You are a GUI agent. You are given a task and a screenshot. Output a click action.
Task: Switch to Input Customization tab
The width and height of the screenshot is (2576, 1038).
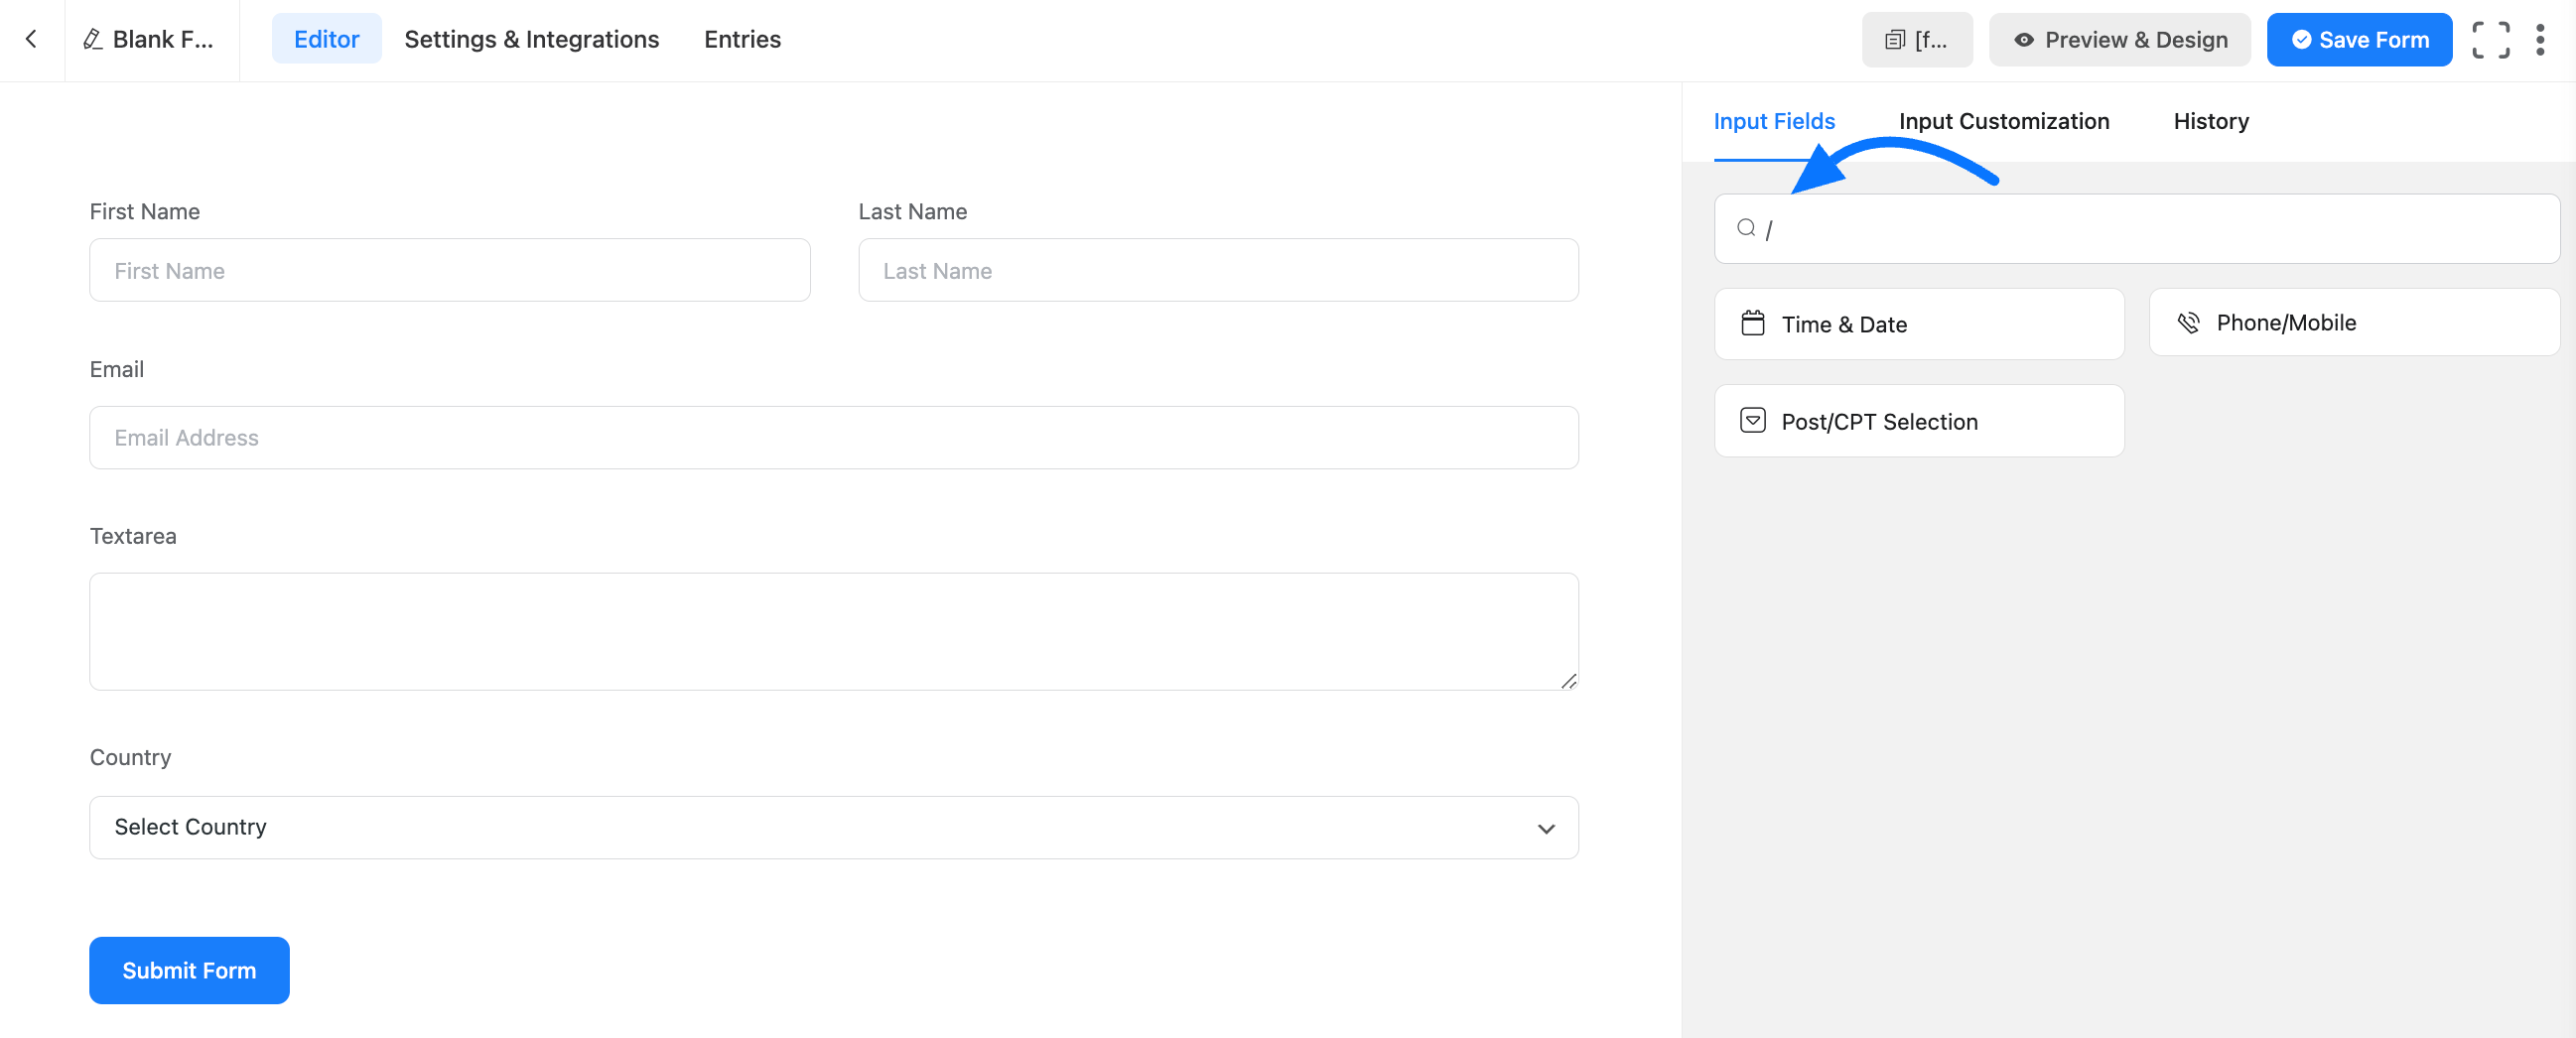click(x=2004, y=121)
